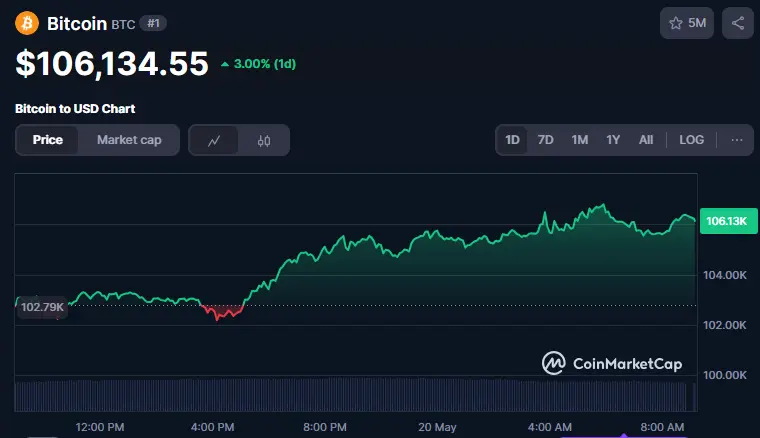Select the Market cap tab
This screenshot has width=760, height=438.
pos(129,140)
